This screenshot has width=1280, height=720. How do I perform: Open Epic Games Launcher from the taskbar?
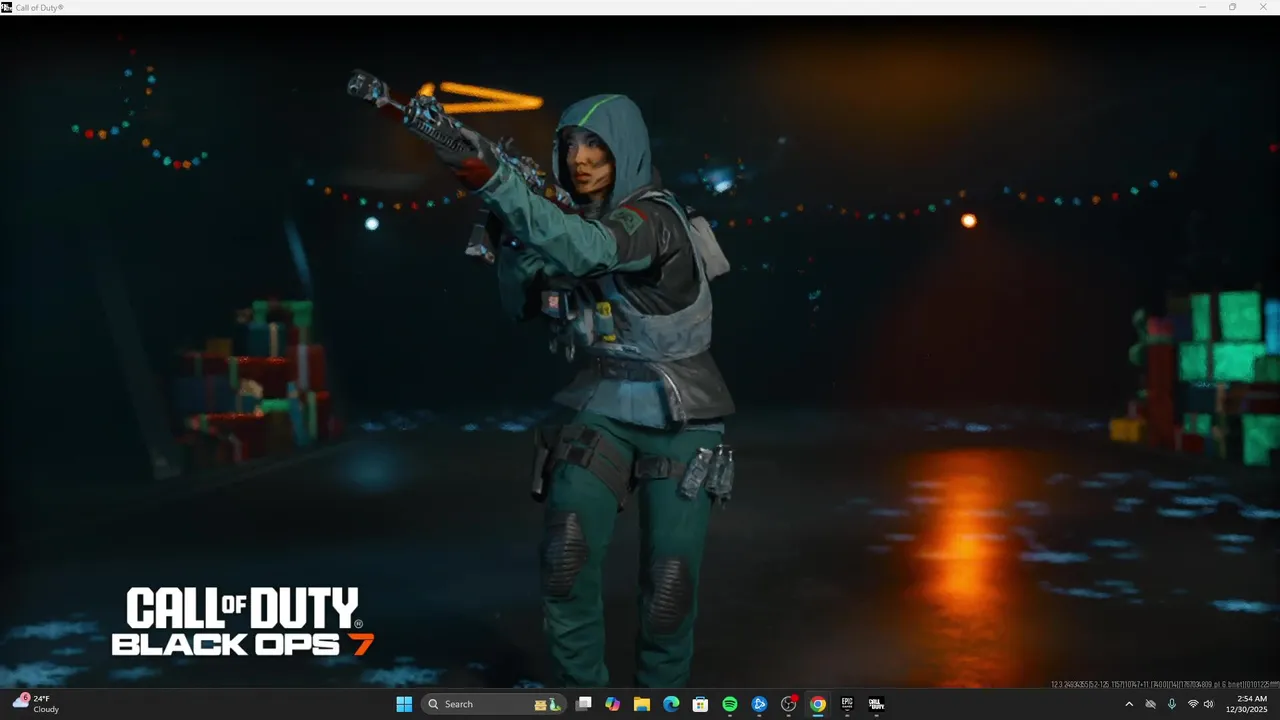point(847,704)
